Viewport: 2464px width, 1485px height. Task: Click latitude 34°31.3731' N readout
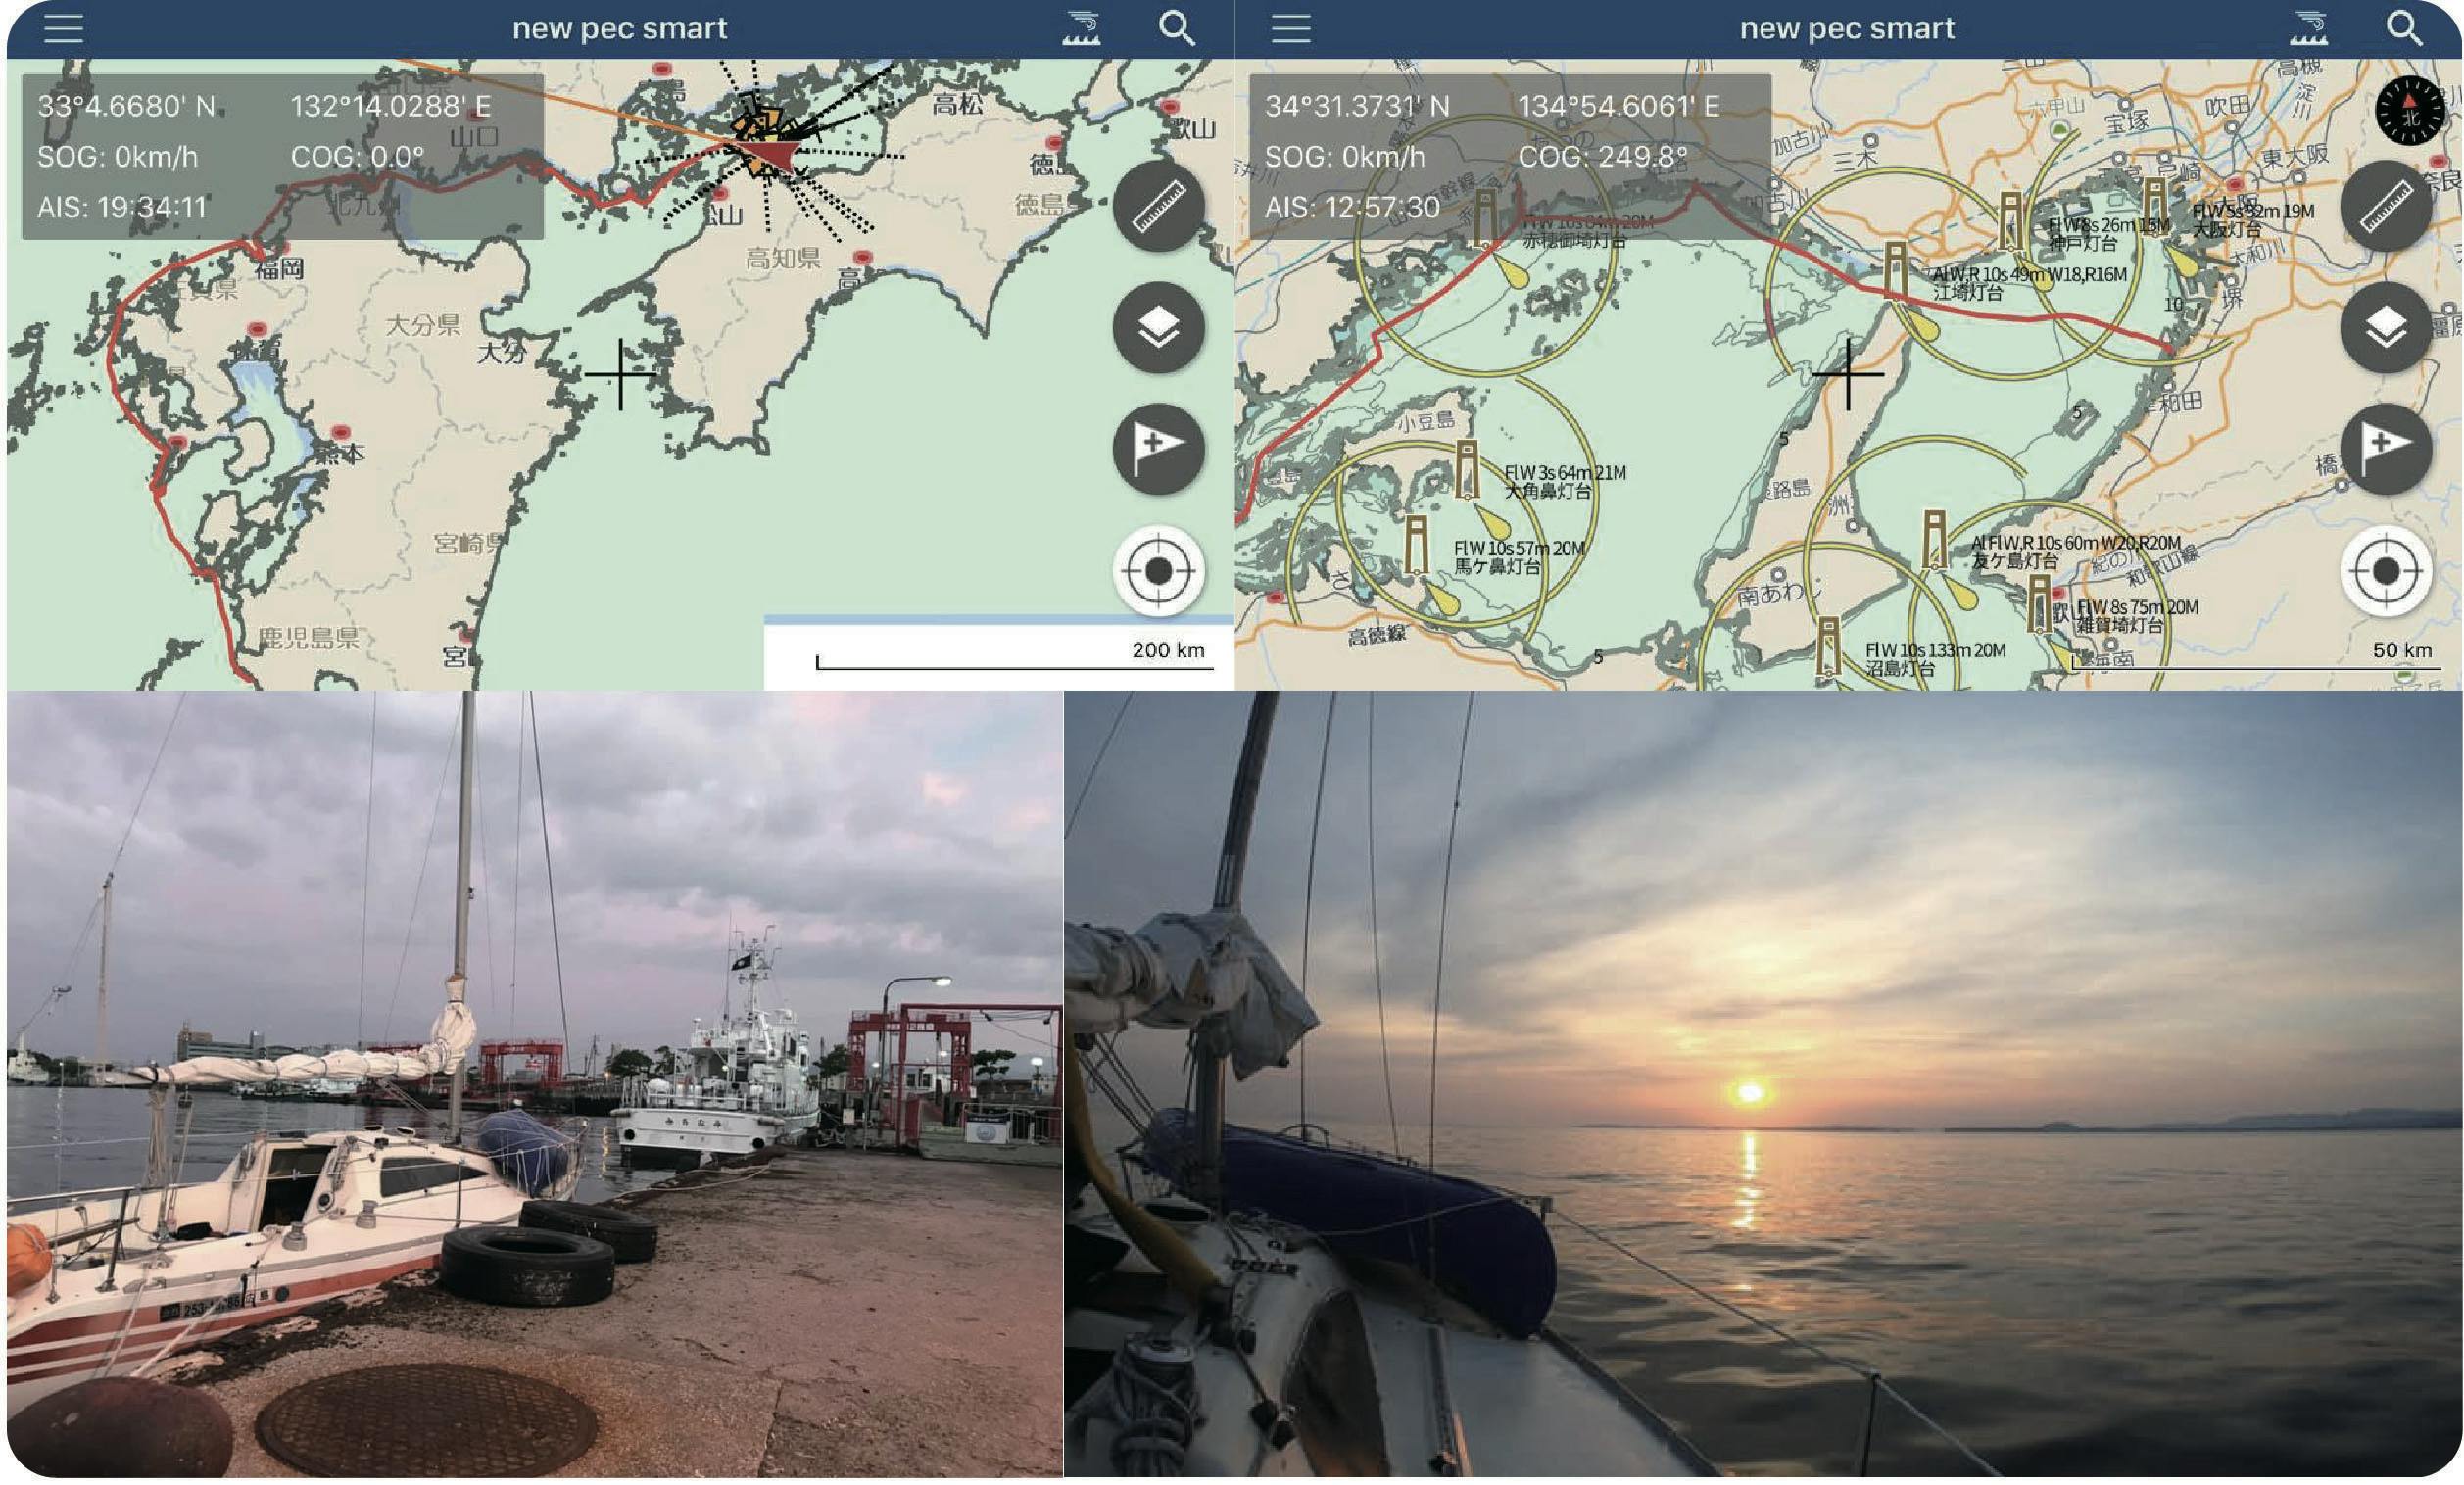(x=1356, y=106)
